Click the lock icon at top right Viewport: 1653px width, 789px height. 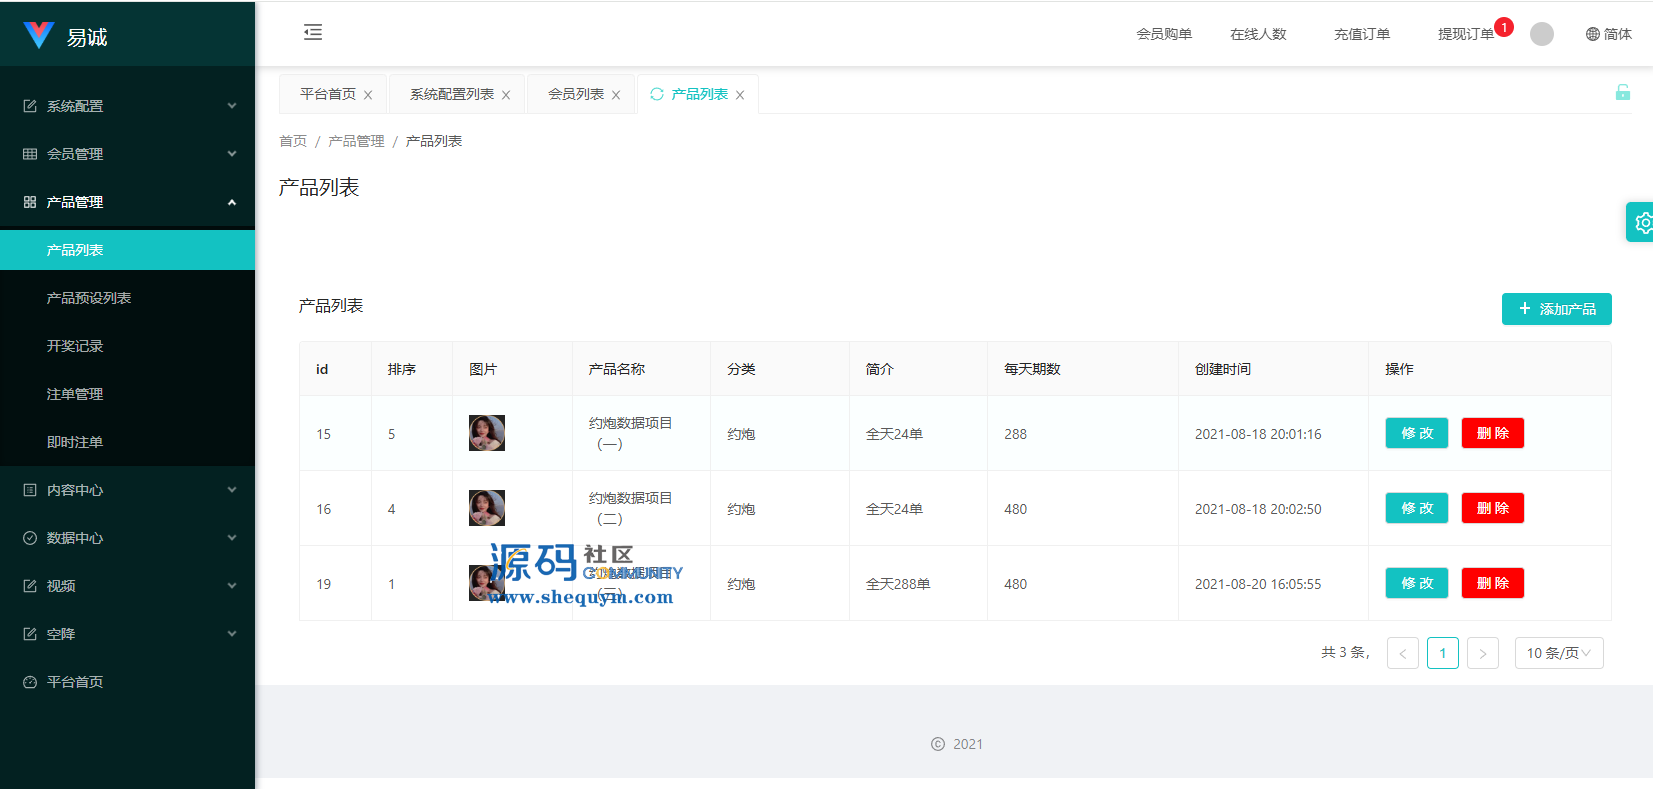click(x=1622, y=93)
